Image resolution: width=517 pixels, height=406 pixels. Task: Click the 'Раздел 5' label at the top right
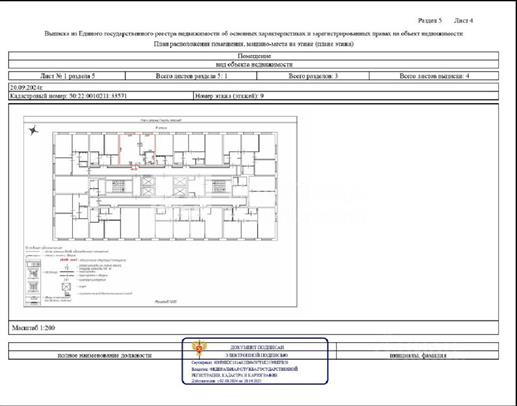coord(430,21)
